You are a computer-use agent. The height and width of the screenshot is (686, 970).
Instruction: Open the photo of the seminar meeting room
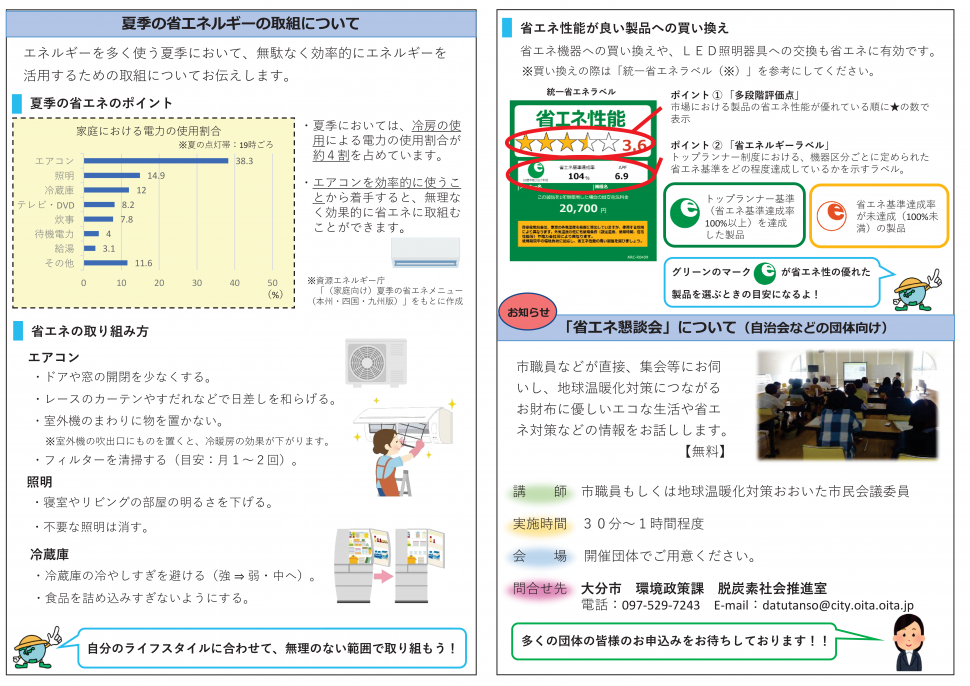(x=848, y=405)
